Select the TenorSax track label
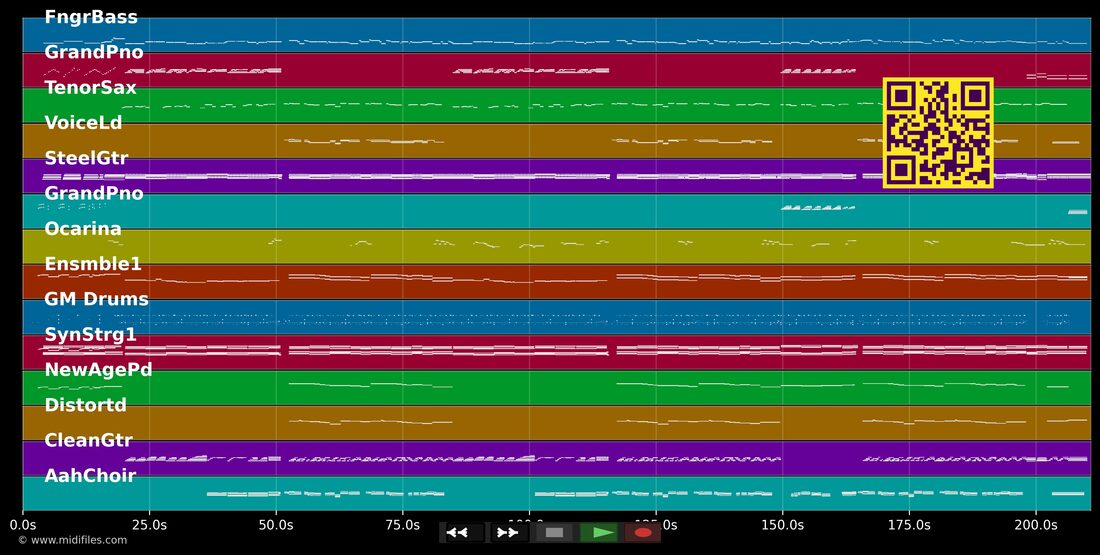1100x555 pixels. (x=90, y=88)
